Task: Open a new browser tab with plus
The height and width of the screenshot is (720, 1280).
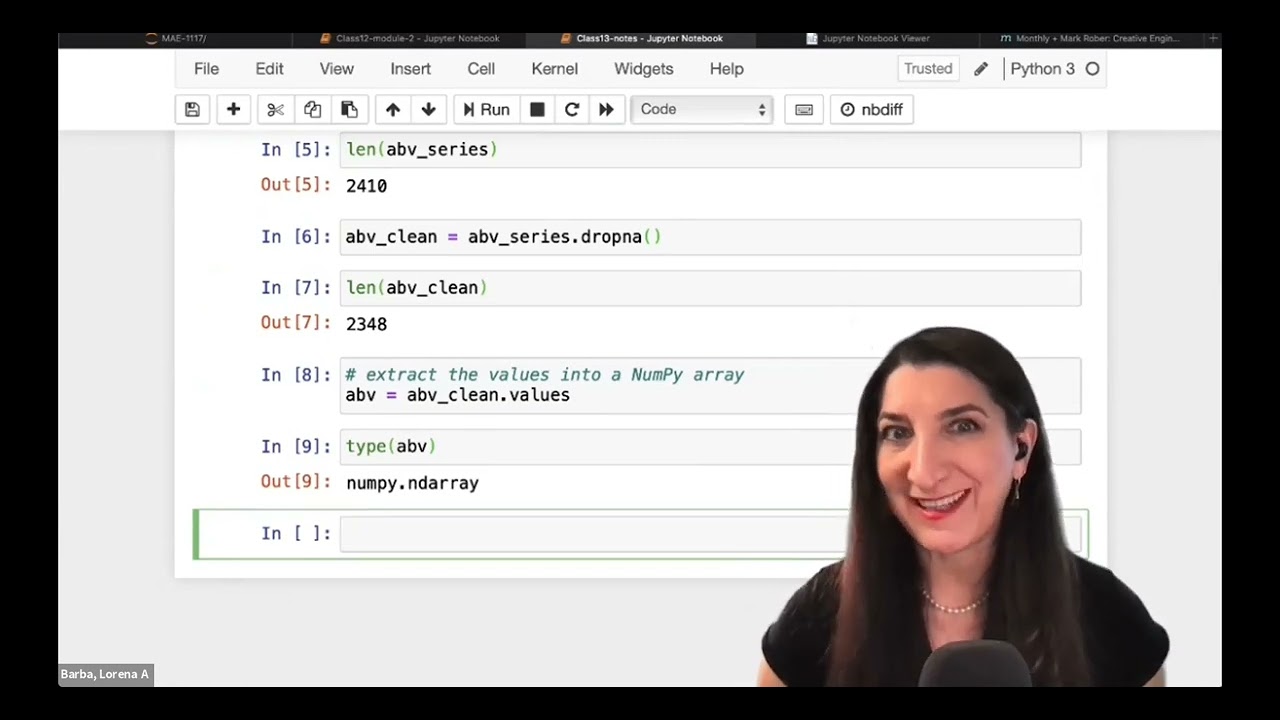Action: coord(1213,38)
